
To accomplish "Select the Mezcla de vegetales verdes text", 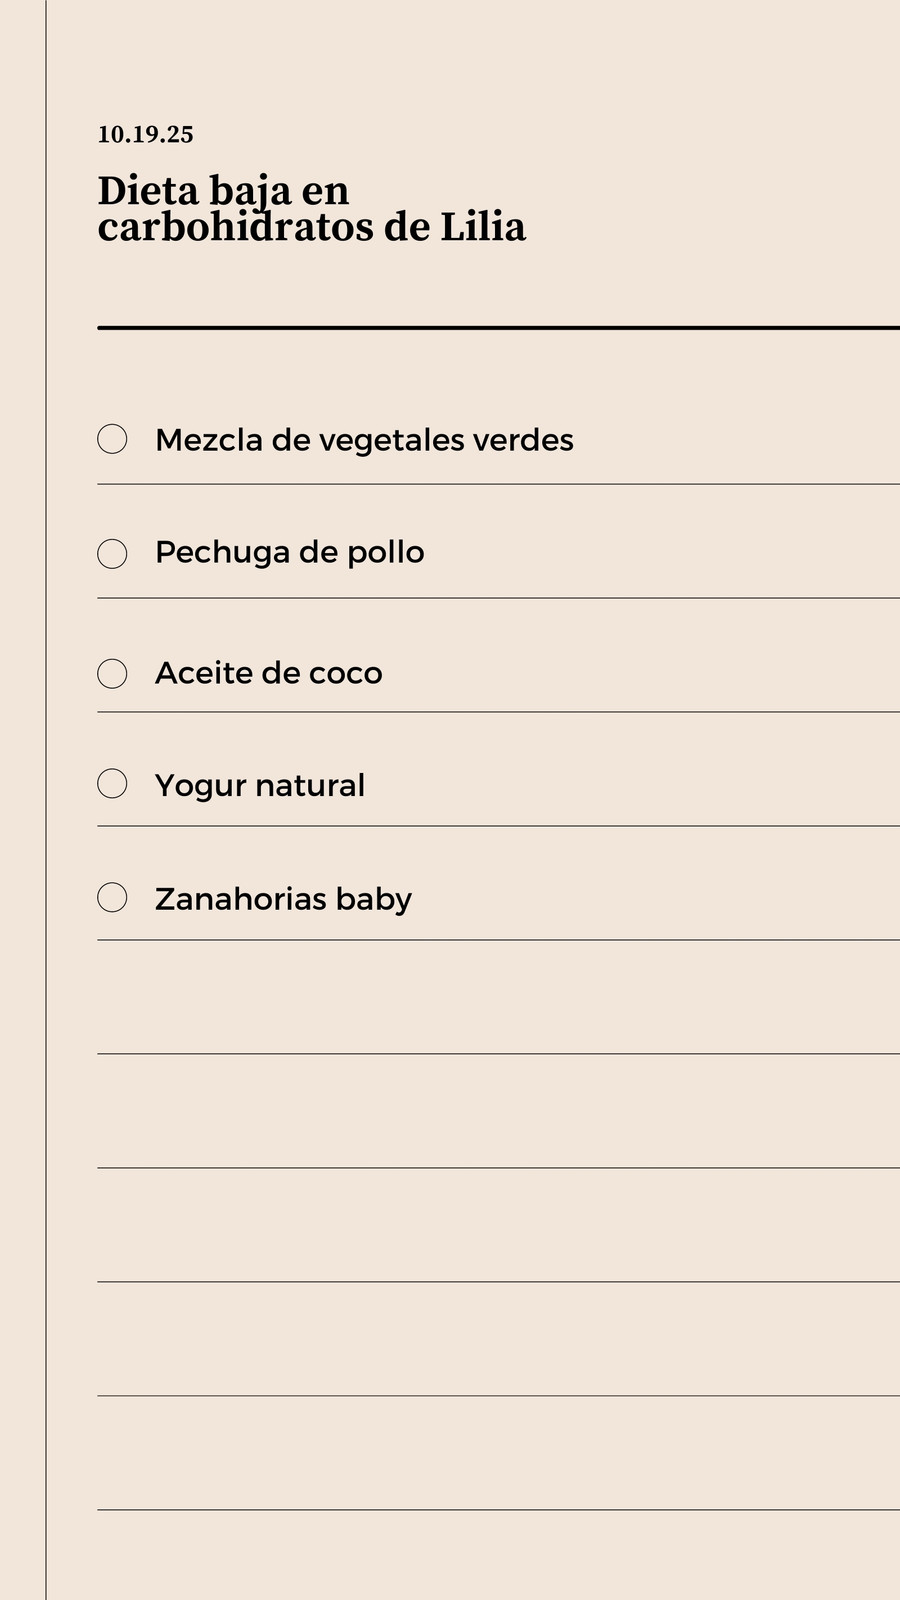I will [364, 440].
